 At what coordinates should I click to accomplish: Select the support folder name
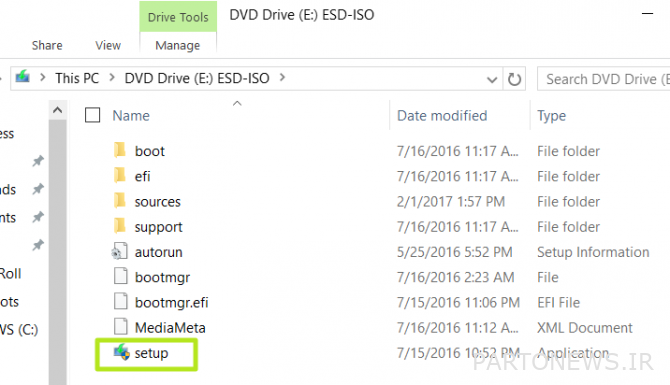coord(159,227)
